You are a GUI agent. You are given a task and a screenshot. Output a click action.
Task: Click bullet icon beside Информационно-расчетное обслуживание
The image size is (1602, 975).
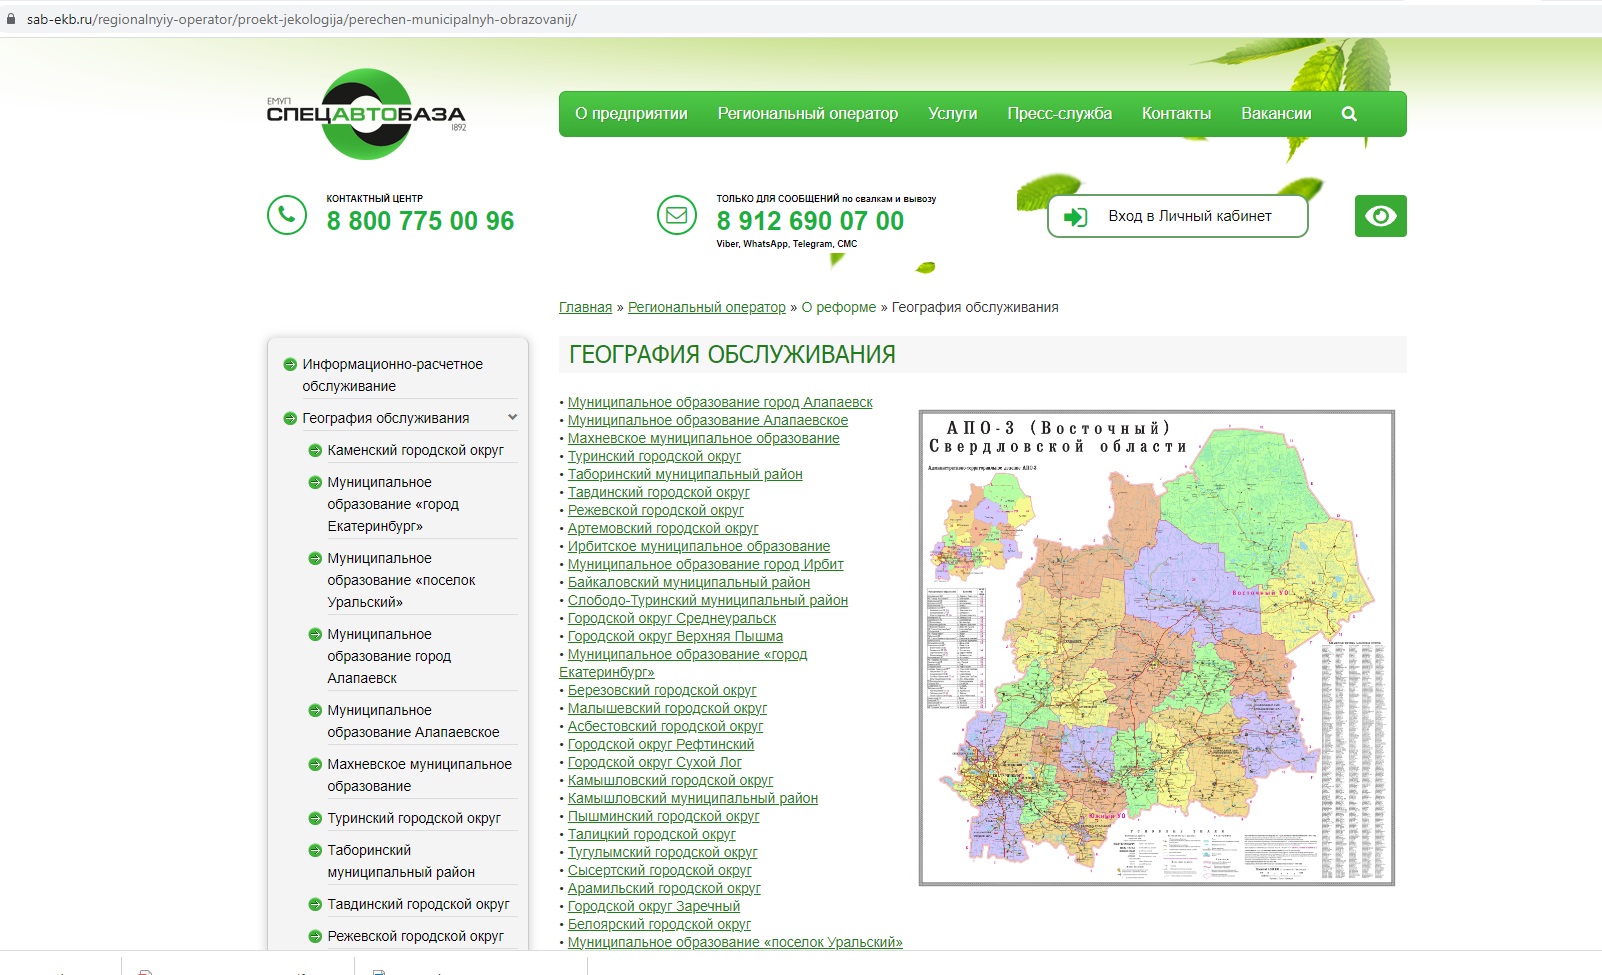click(x=290, y=365)
